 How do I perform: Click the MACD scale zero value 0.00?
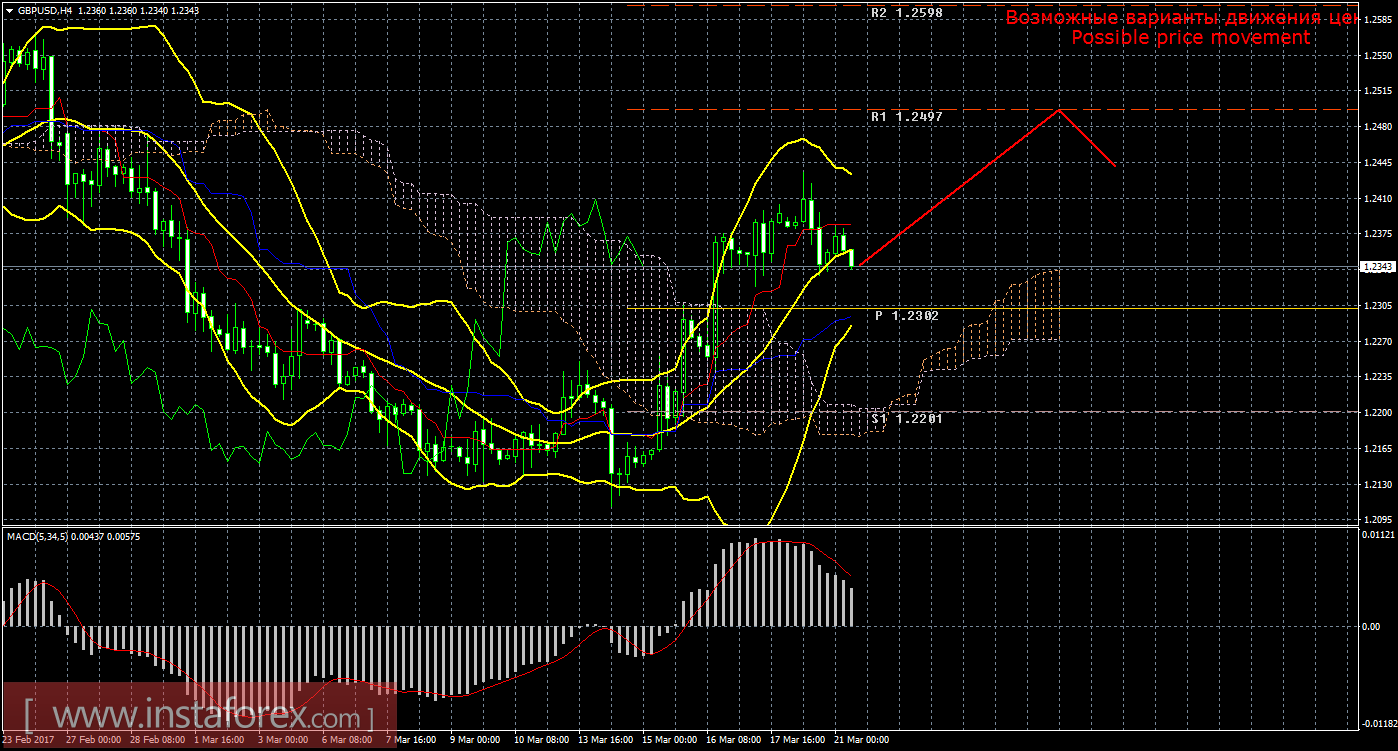click(1372, 627)
